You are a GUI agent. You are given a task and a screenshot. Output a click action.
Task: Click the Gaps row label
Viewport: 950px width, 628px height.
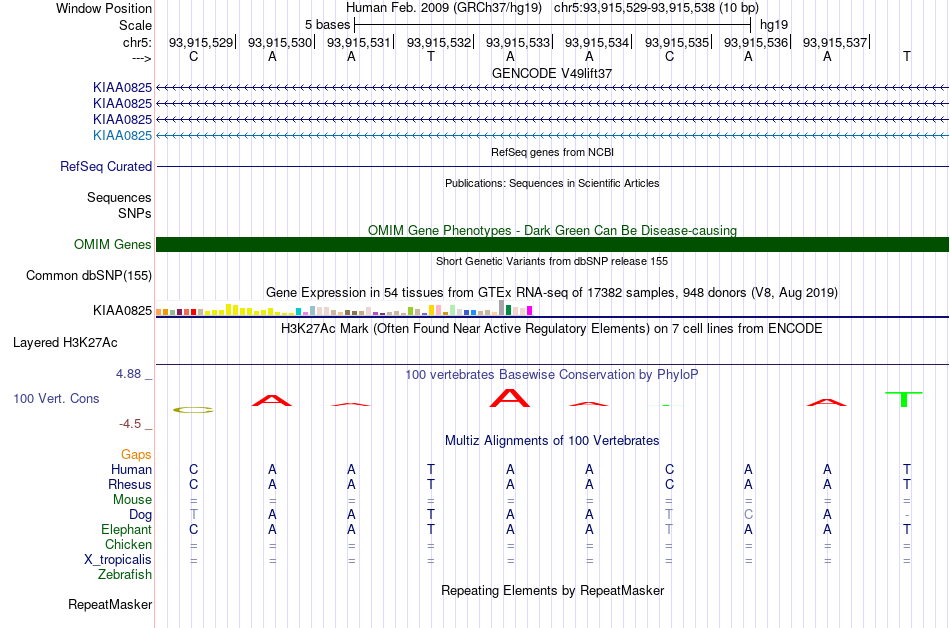coord(136,454)
